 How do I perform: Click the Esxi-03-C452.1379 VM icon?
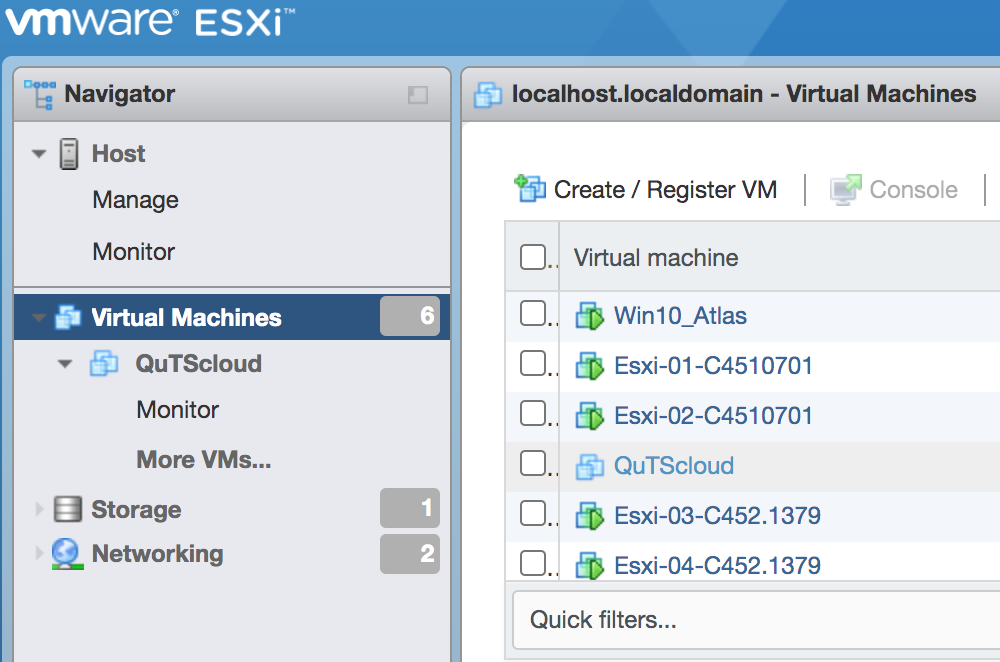pos(590,516)
